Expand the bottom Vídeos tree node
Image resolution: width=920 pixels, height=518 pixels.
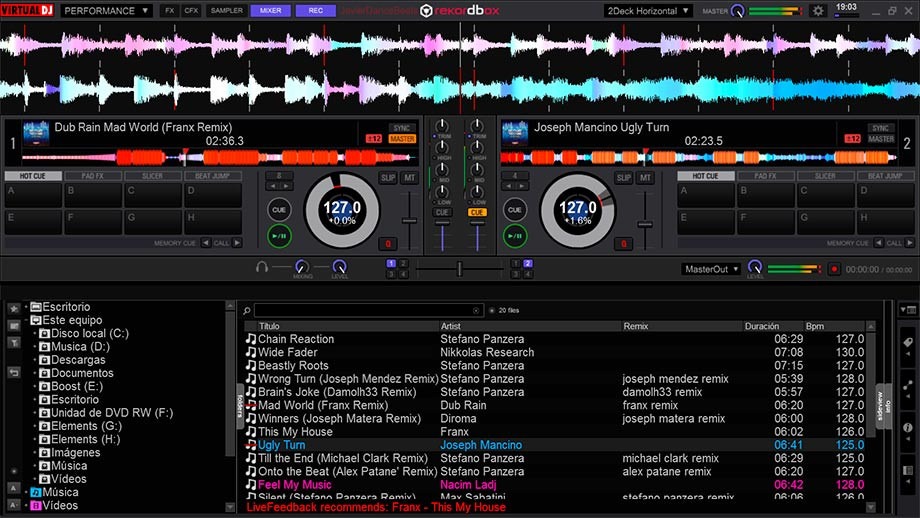[x=26, y=506]
